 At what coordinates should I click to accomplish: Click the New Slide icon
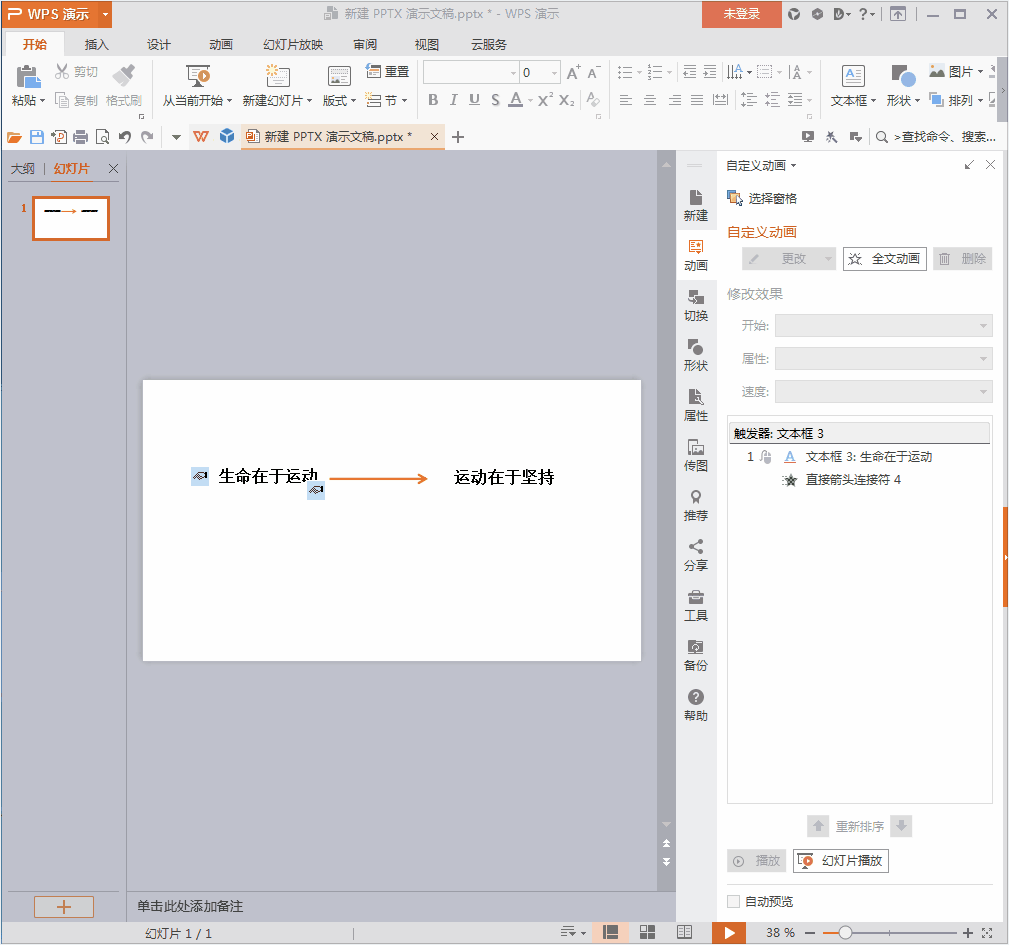(x=277, y=76)
